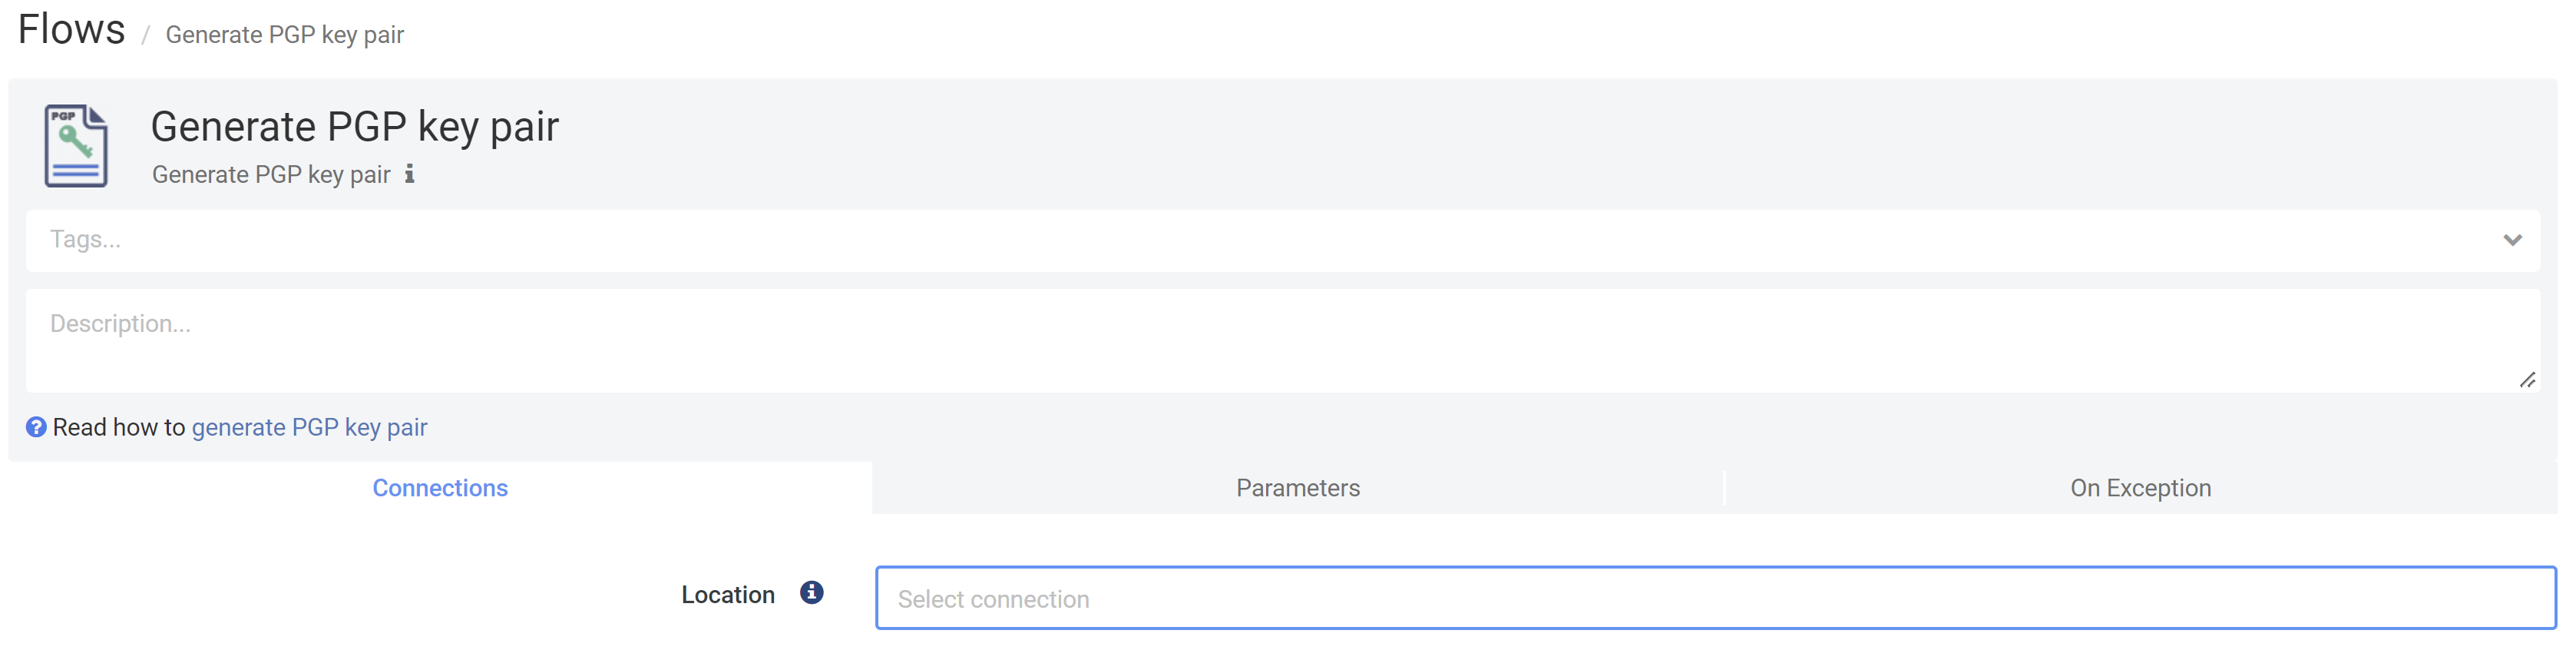Switch to the On Exception tab

[x=2139, y=488]
